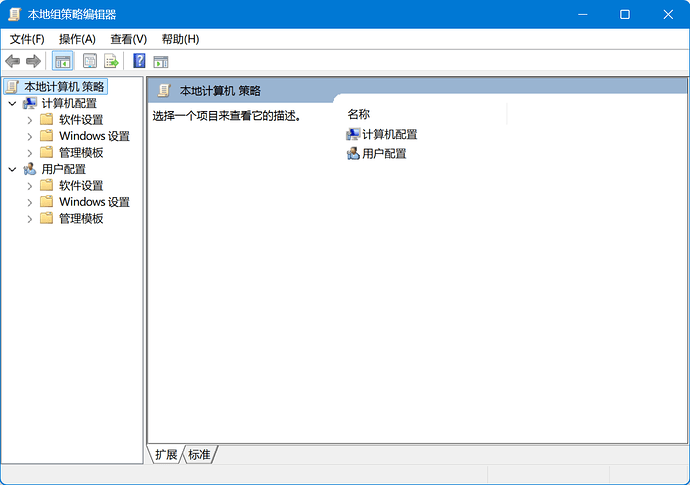Select 本地计算机 策略 root tree label
The height and width of the screenshot is (485, 690).
coord(64,87)
